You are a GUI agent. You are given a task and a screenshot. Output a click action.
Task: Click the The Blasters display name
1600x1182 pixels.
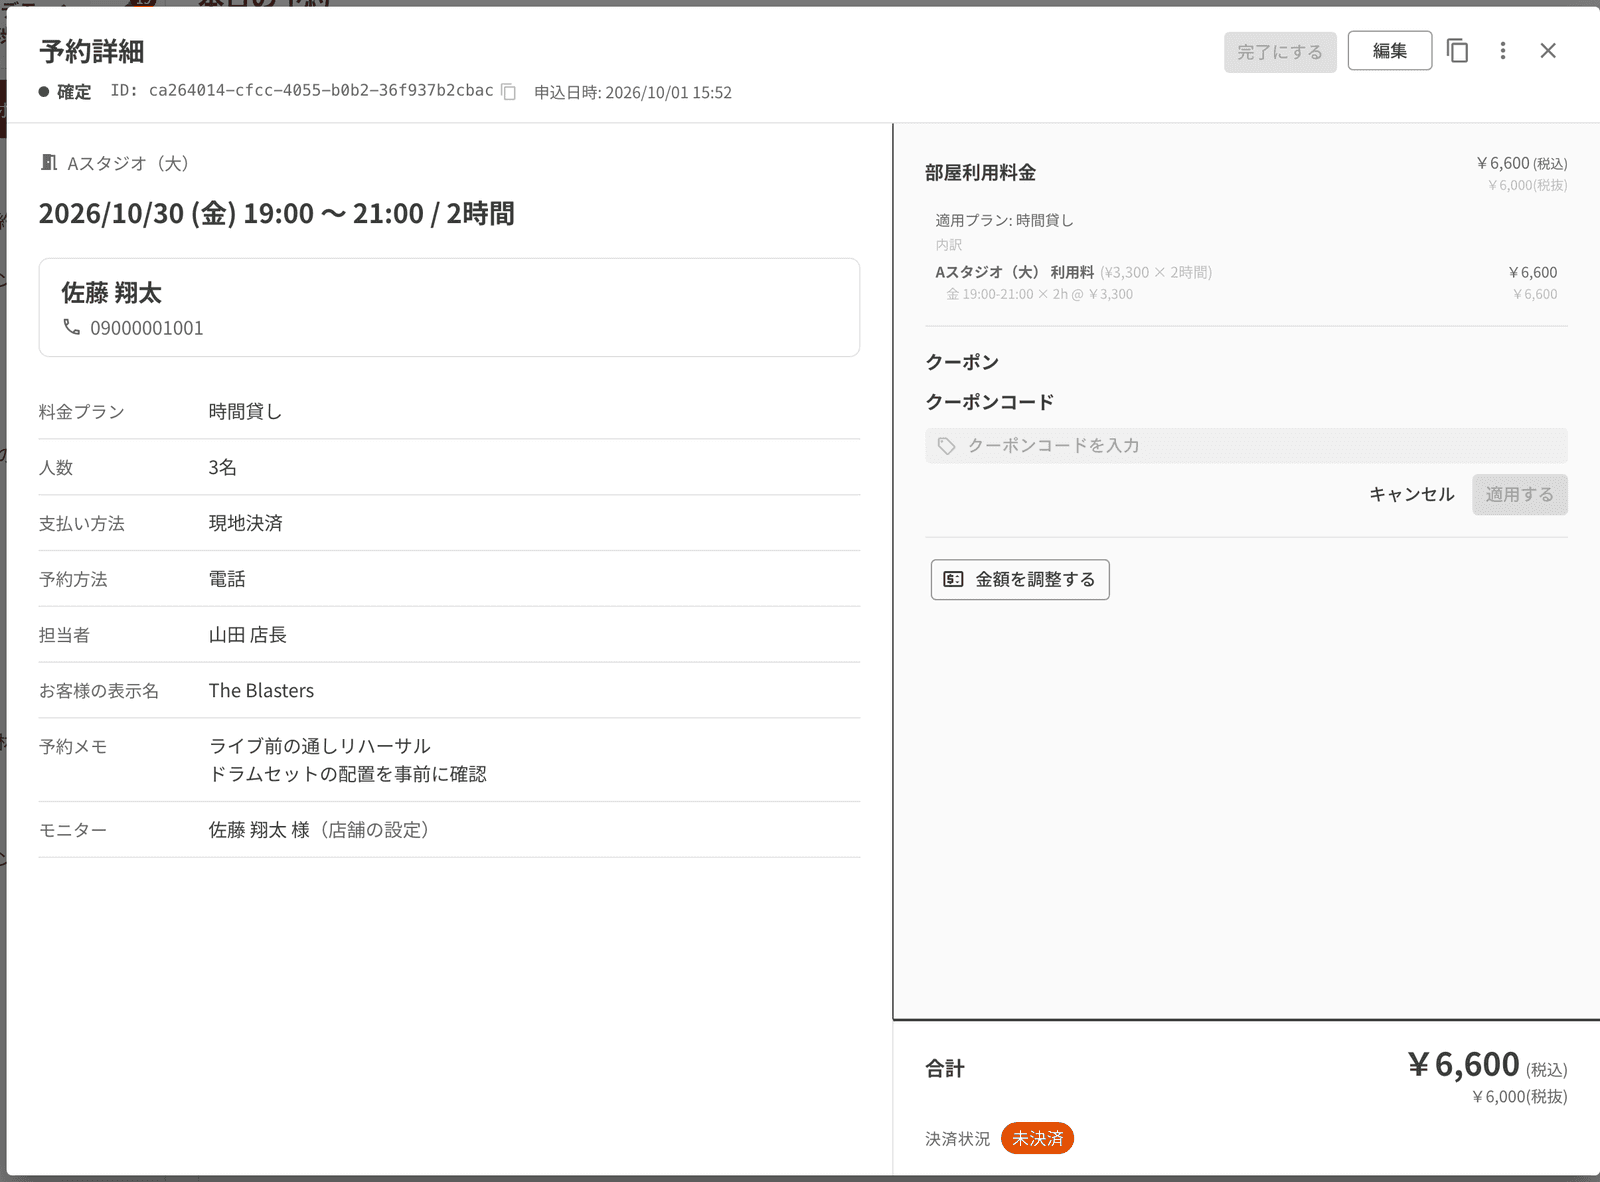point(261,691)
